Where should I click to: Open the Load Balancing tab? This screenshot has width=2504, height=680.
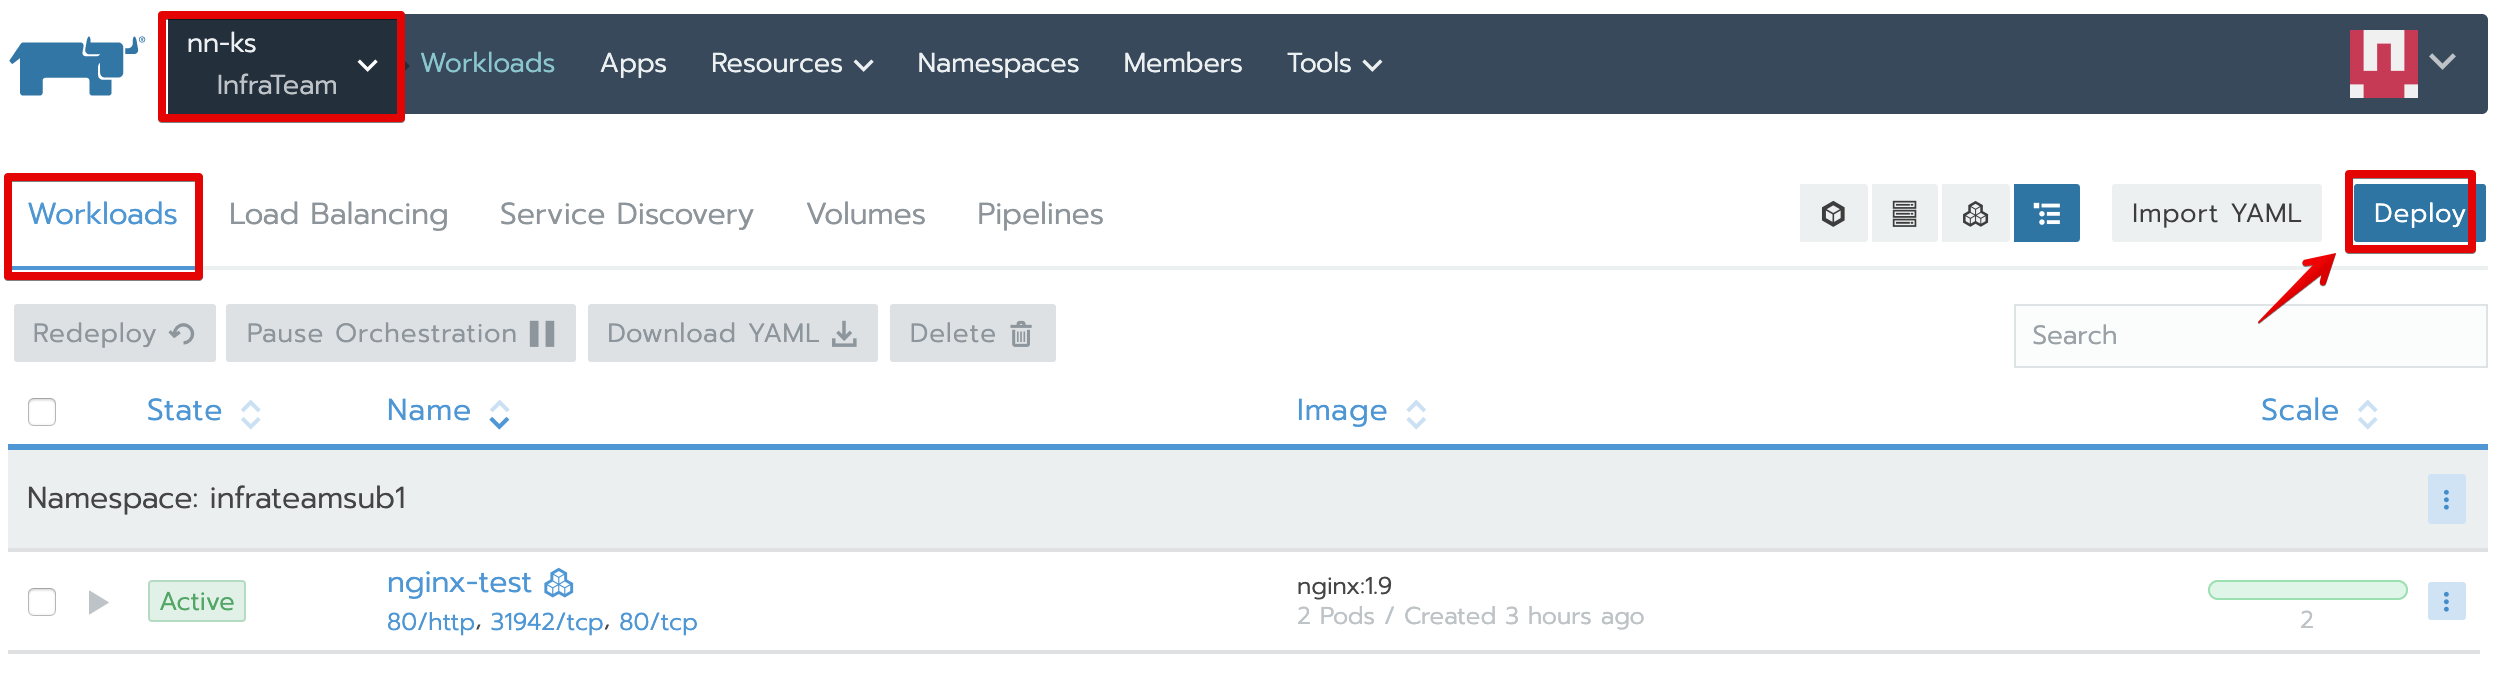338,214
